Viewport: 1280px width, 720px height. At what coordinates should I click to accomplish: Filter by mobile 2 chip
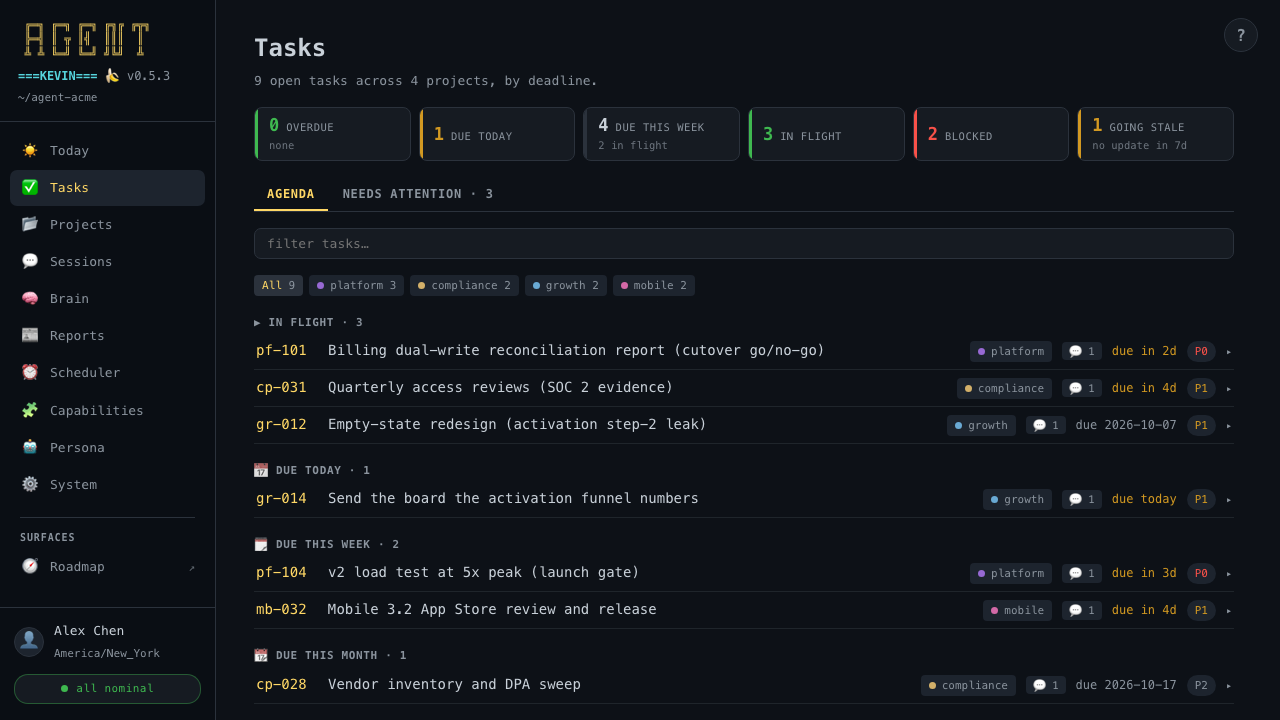(654, 285)
